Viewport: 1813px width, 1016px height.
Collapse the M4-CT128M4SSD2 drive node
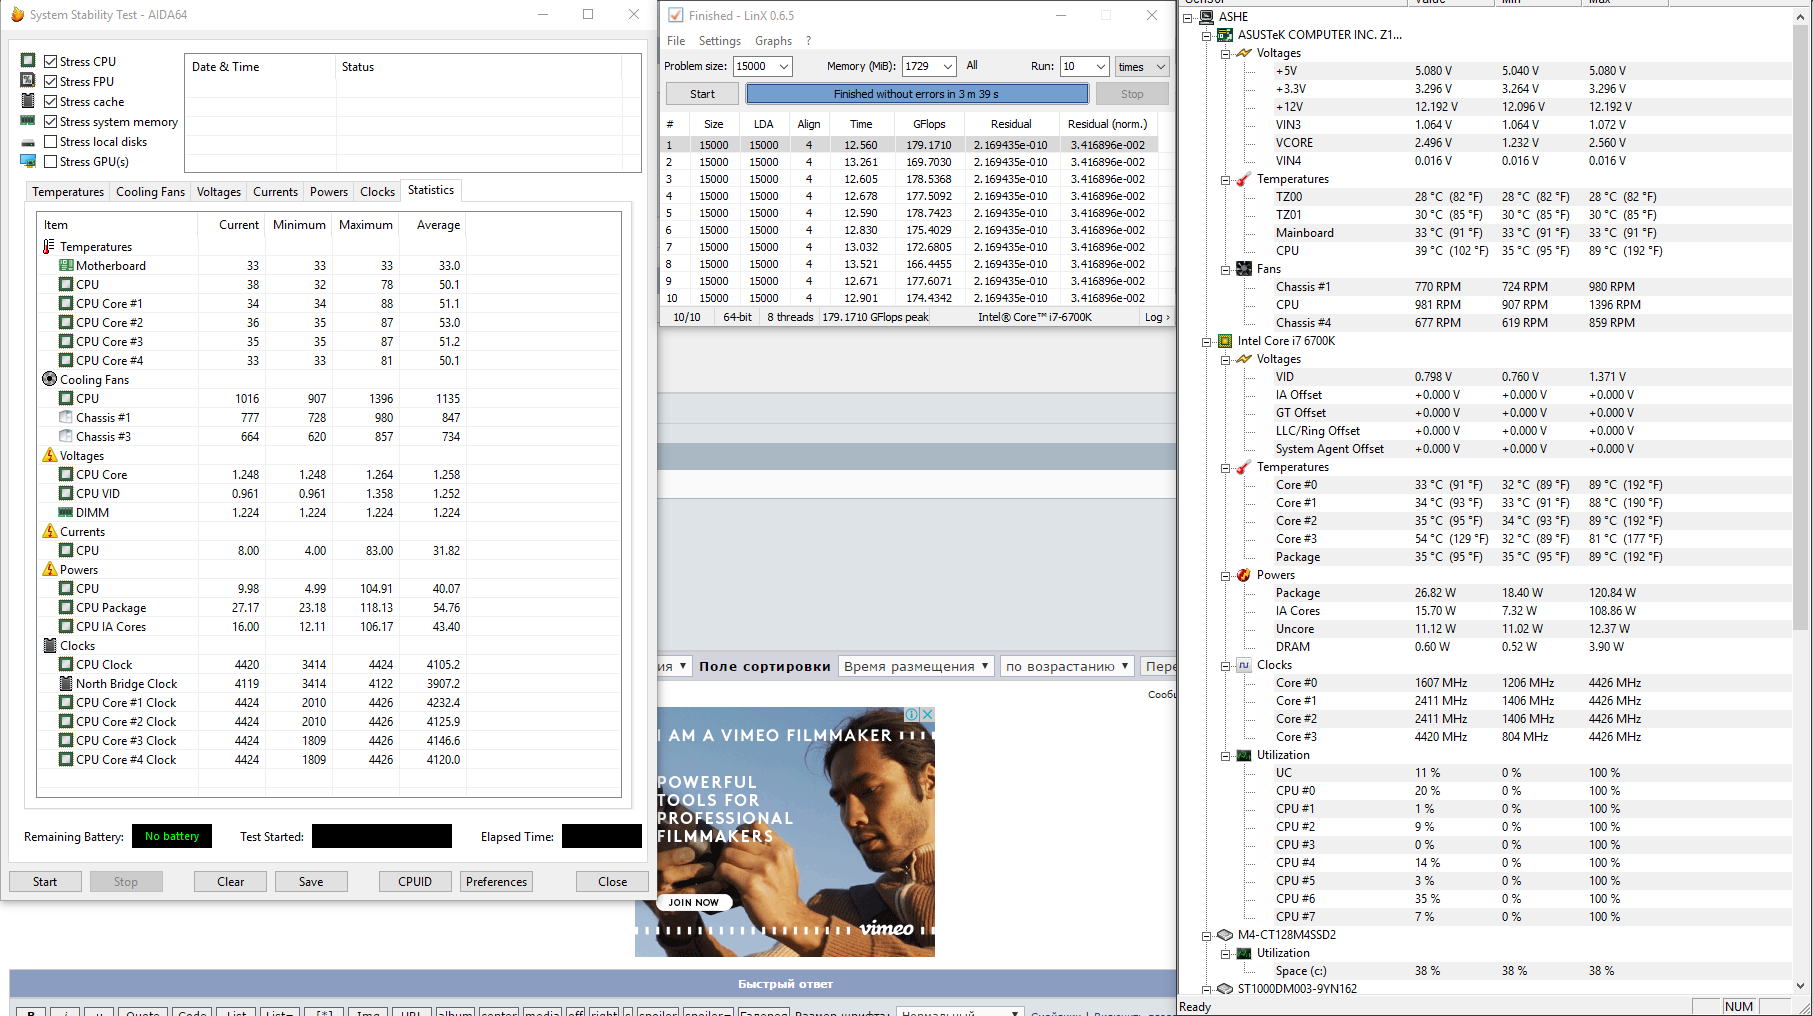[x=1207, y=935]
